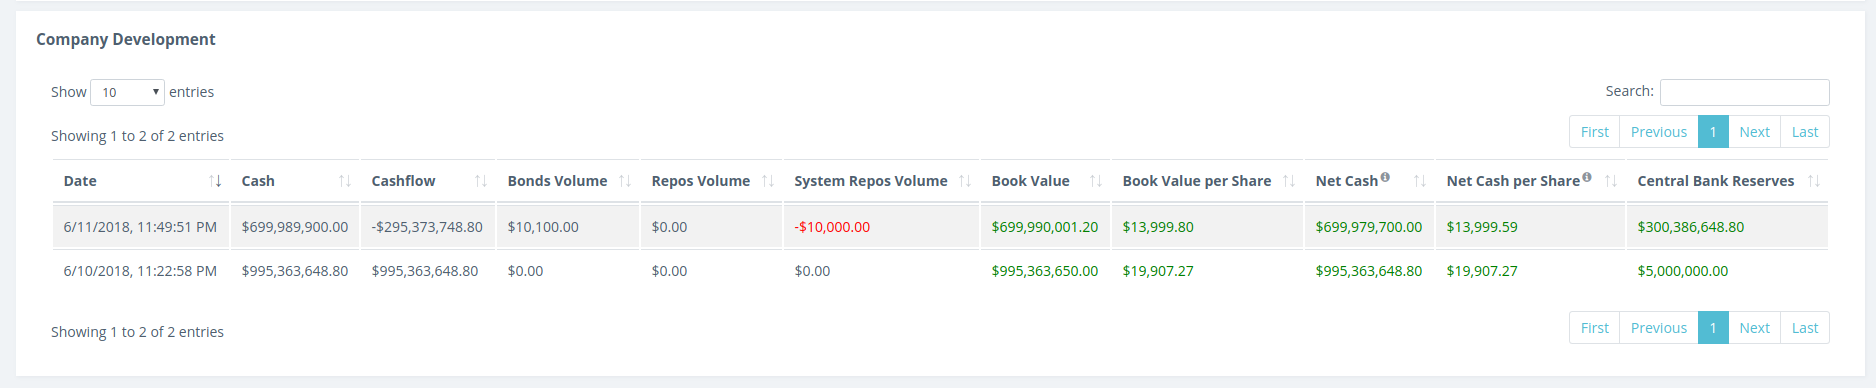1876x388 pixels.
Task: Click the Cash column sort icon
Action: click(x=345, y=181)
